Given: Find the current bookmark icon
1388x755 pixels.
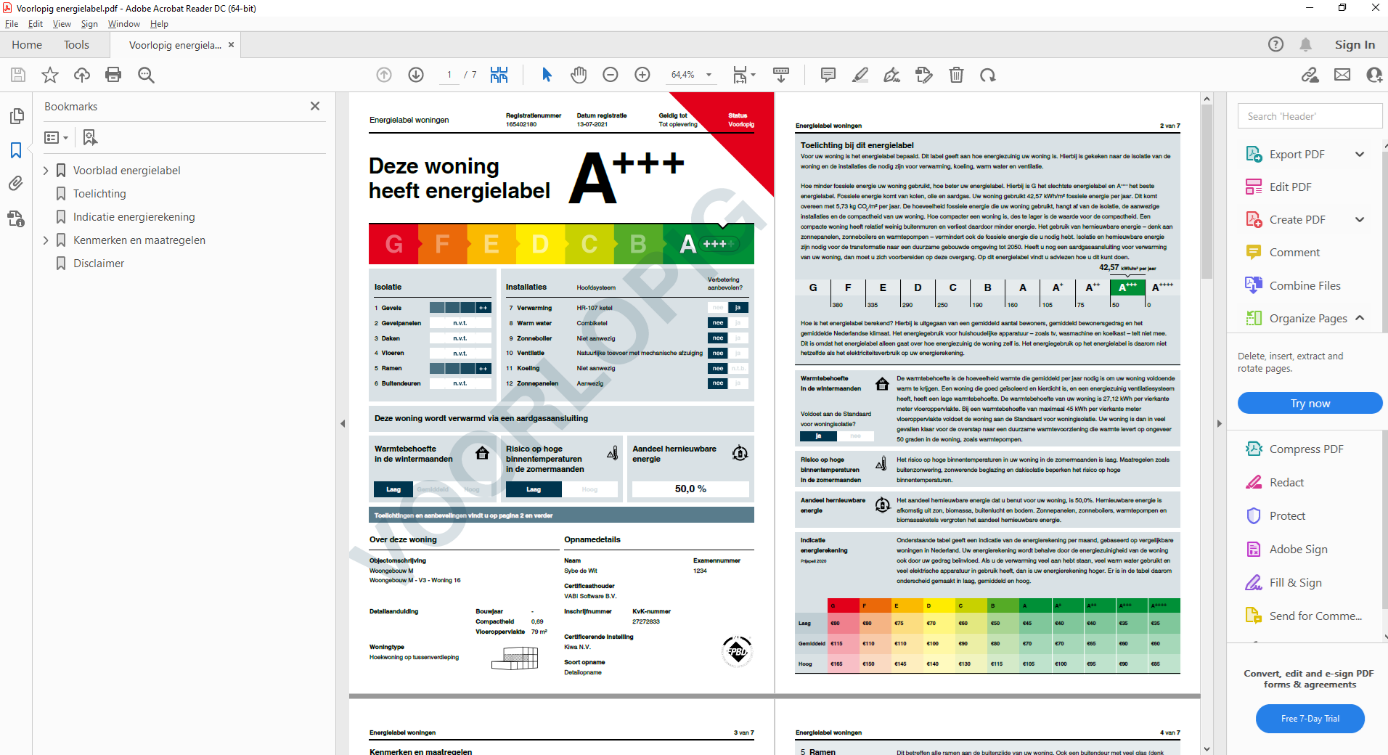Looking at the screenshot, I should point(90,137).
